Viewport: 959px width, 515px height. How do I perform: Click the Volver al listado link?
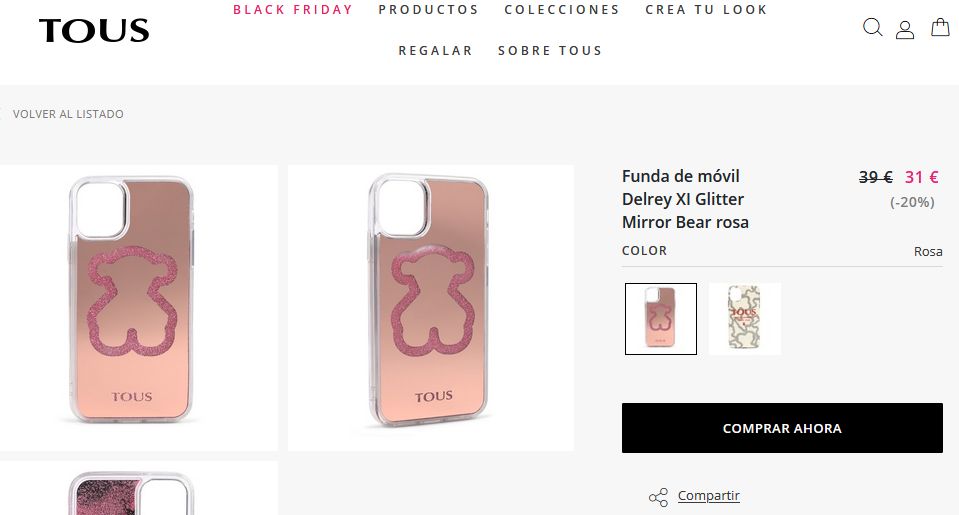68,114
